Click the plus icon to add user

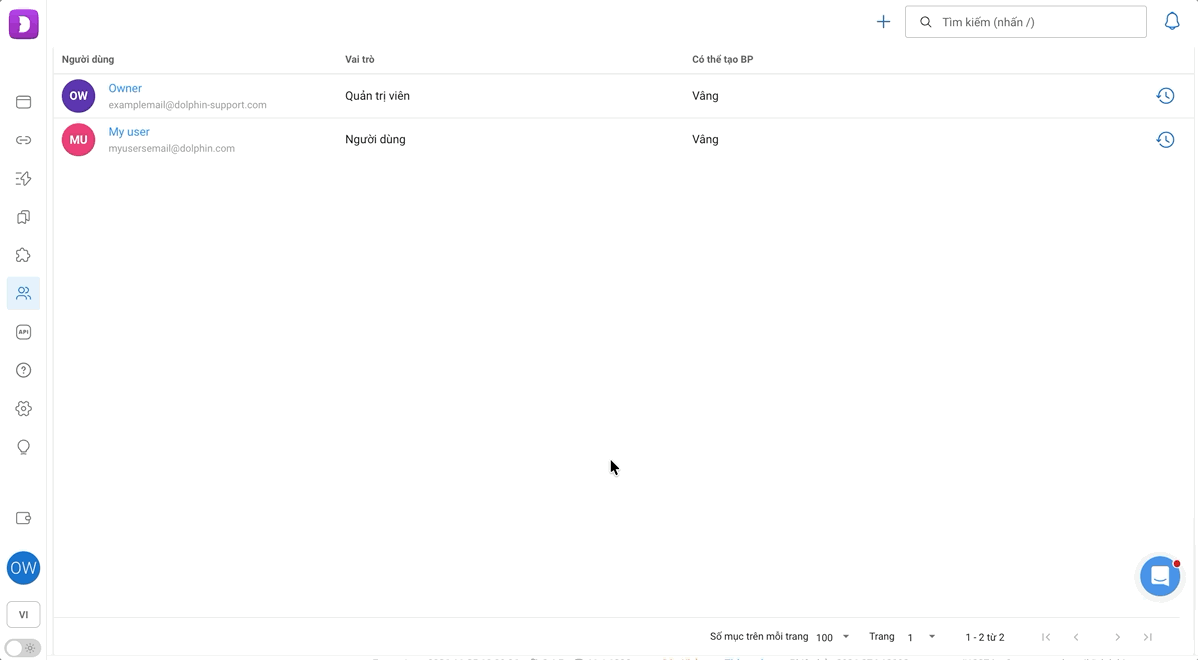pos(883,21)
